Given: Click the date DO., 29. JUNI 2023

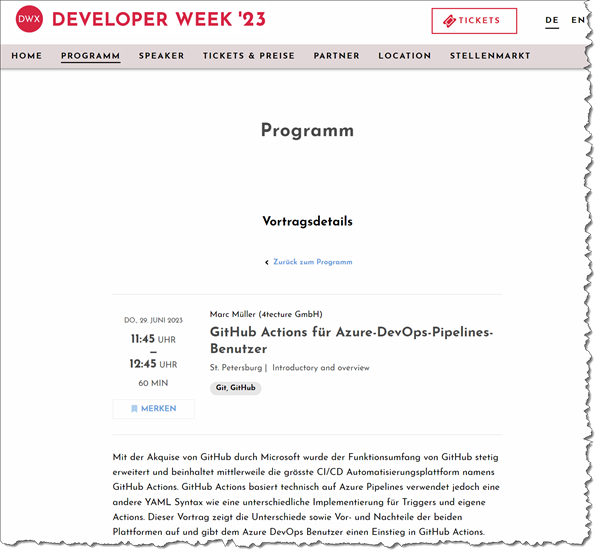Looking at the screenshot, I should (x=153, y=320).
